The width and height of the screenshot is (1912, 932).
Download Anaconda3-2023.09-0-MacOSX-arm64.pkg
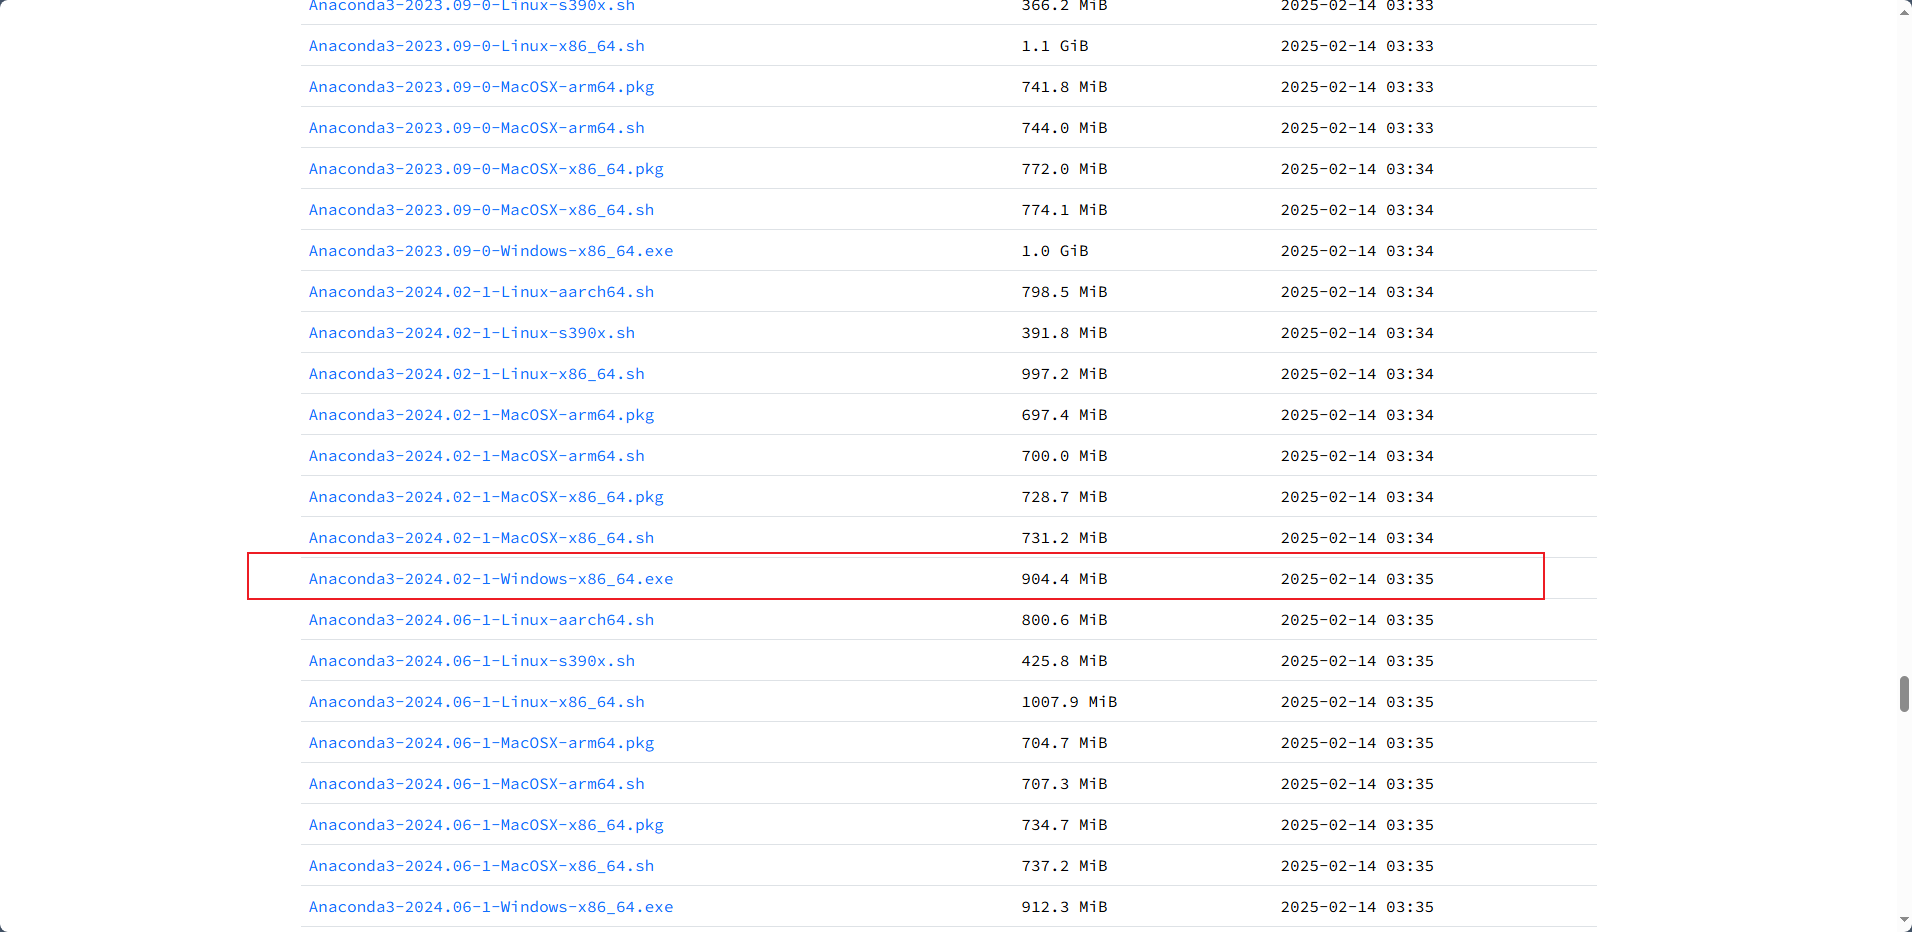point(481,87)
